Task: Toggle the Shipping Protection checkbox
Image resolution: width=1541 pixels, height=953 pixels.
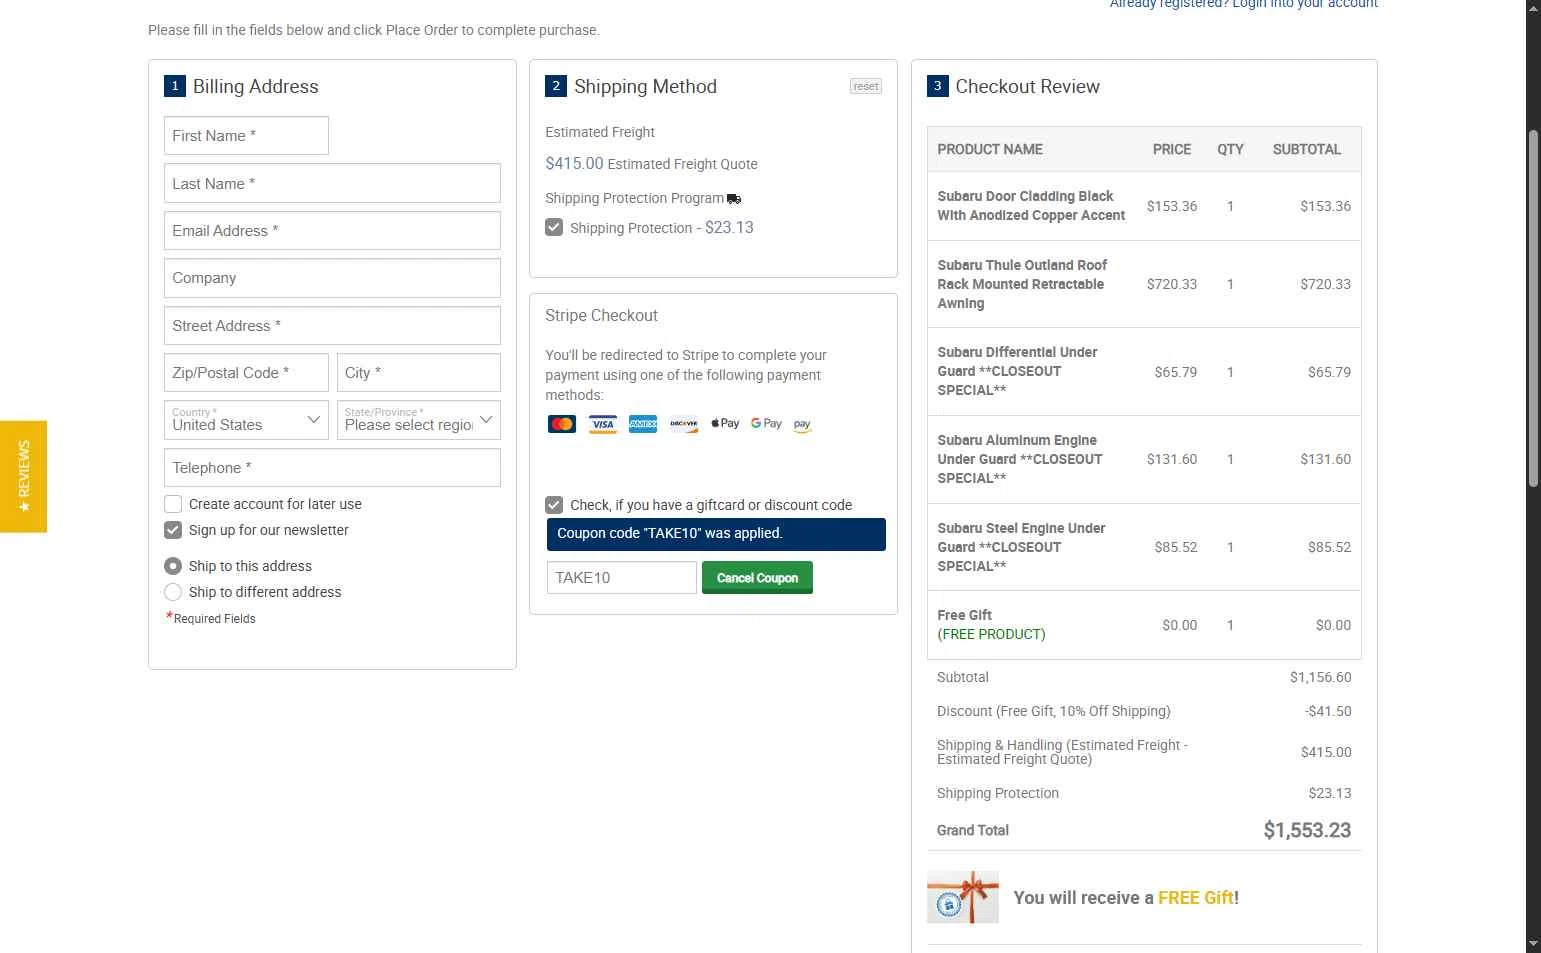Action: pyautogui.click(x=554, y=227)
